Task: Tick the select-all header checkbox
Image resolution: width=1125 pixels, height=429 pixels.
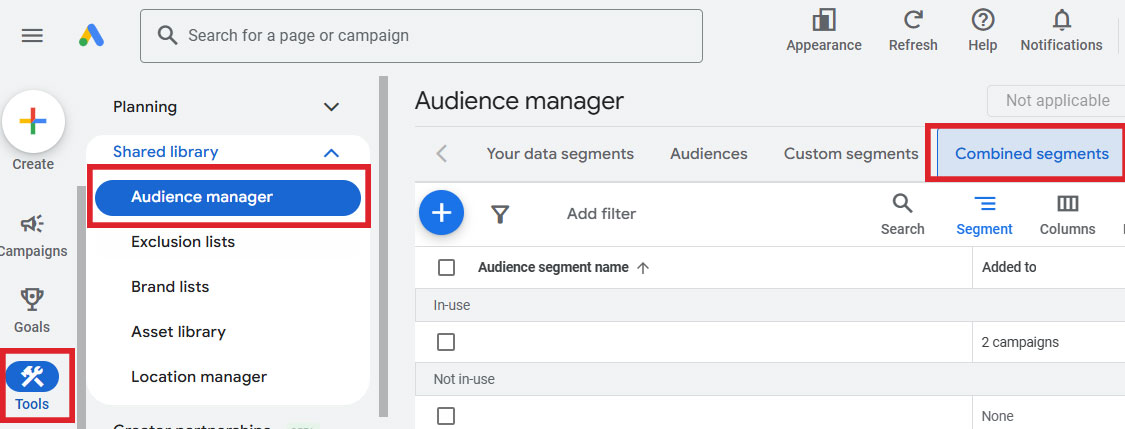Action: [x=447, y=267]
